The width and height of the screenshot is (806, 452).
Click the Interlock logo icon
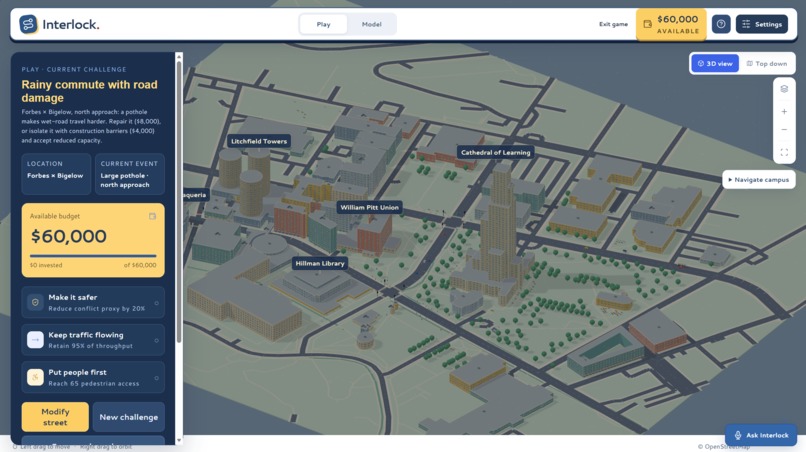[28, 24]
